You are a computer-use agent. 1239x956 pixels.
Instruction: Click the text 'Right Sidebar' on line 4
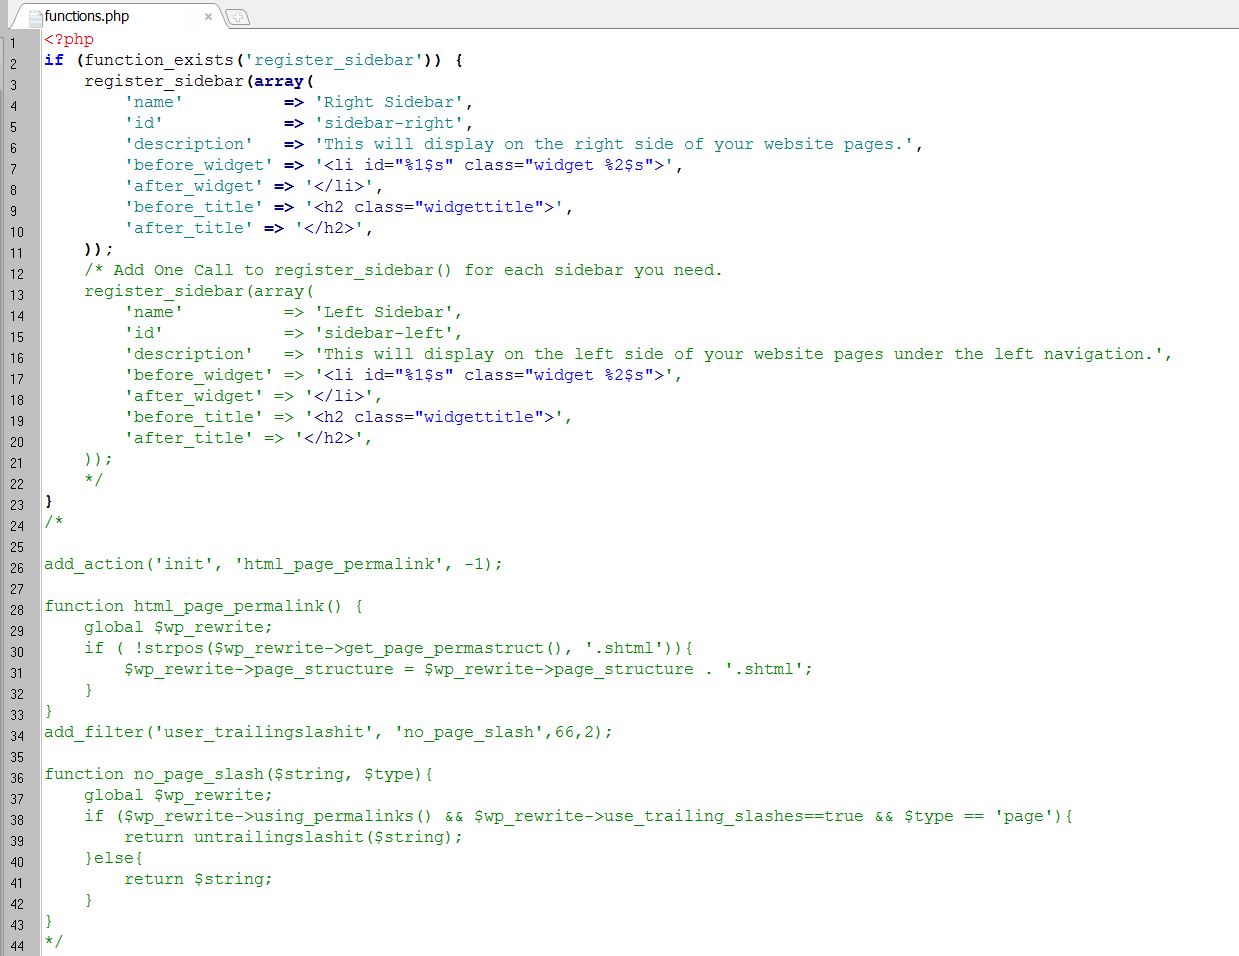click(389, 102)
